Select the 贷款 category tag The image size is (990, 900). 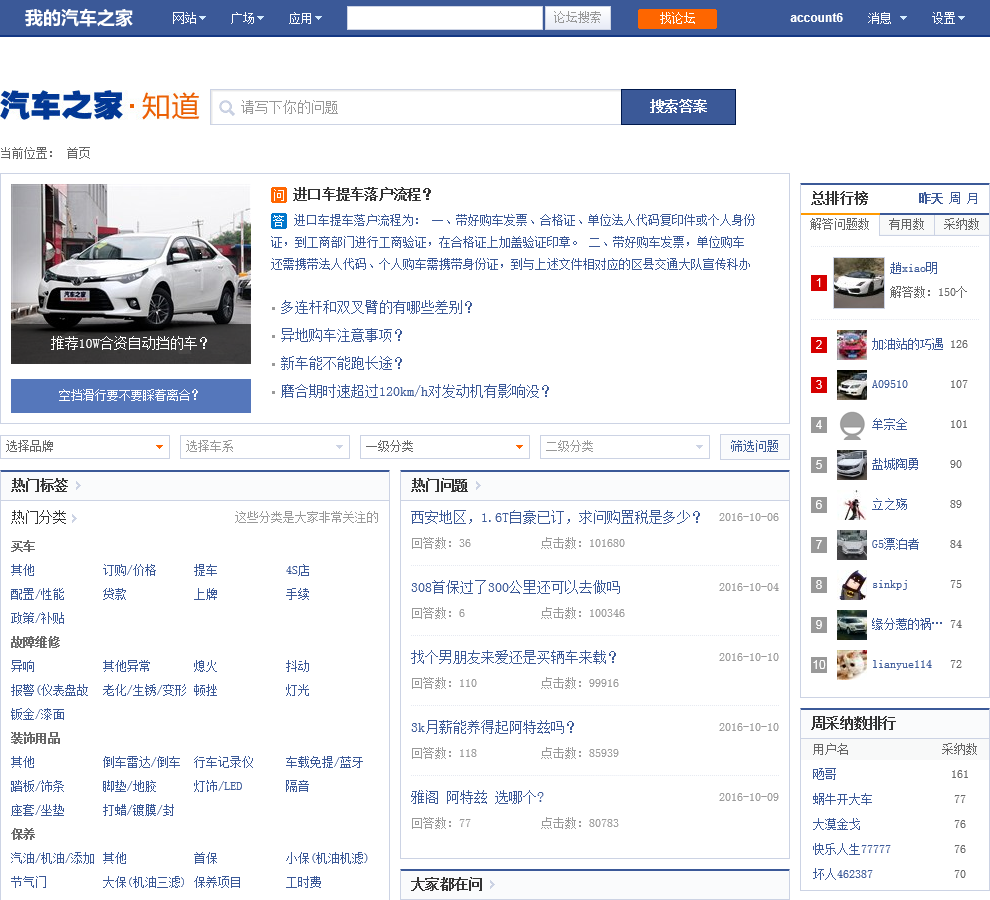(x=114, y=594)
